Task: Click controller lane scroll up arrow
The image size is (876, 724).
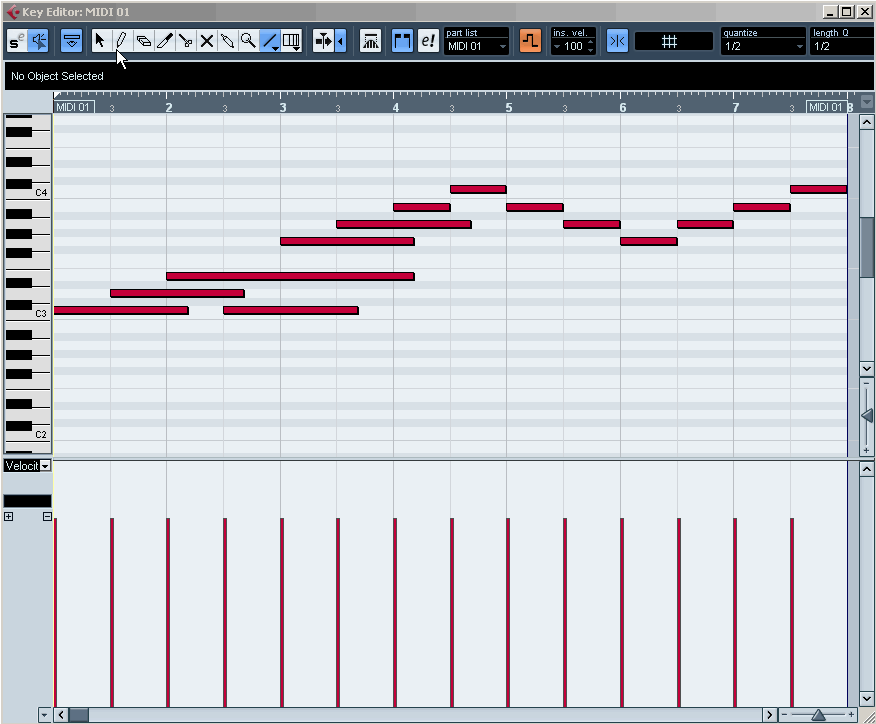Action: (867, 470)
